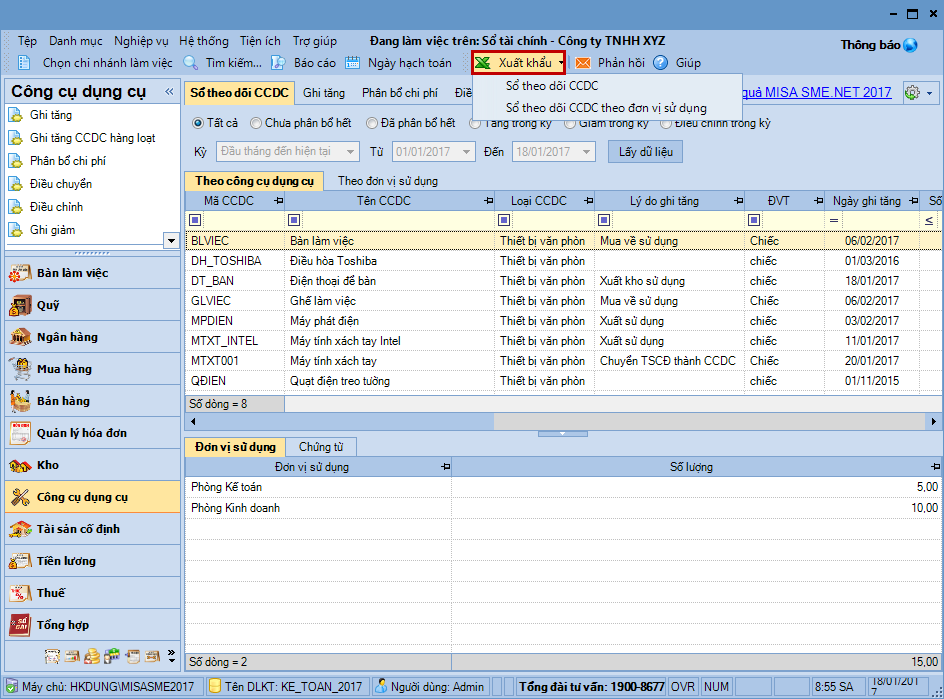Viewport: 944px width, 699px height.
Task: Switch to the Chứng từ tab
Action: pos(320,447)
